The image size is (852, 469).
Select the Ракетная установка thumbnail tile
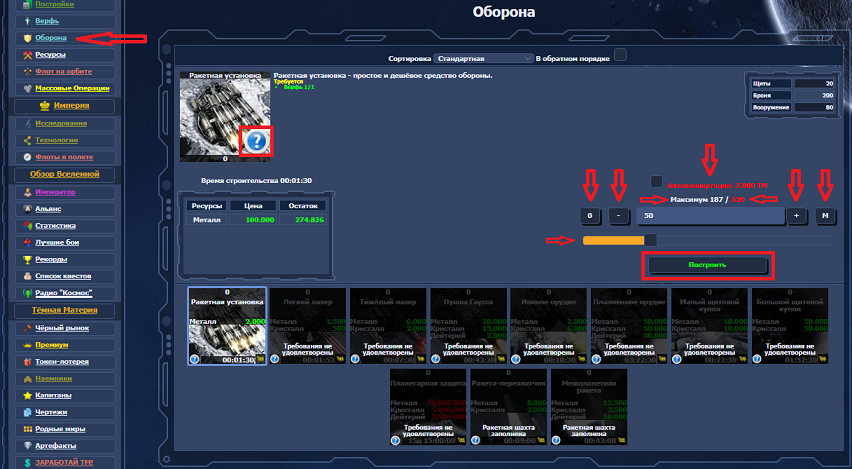coord(227,325)
